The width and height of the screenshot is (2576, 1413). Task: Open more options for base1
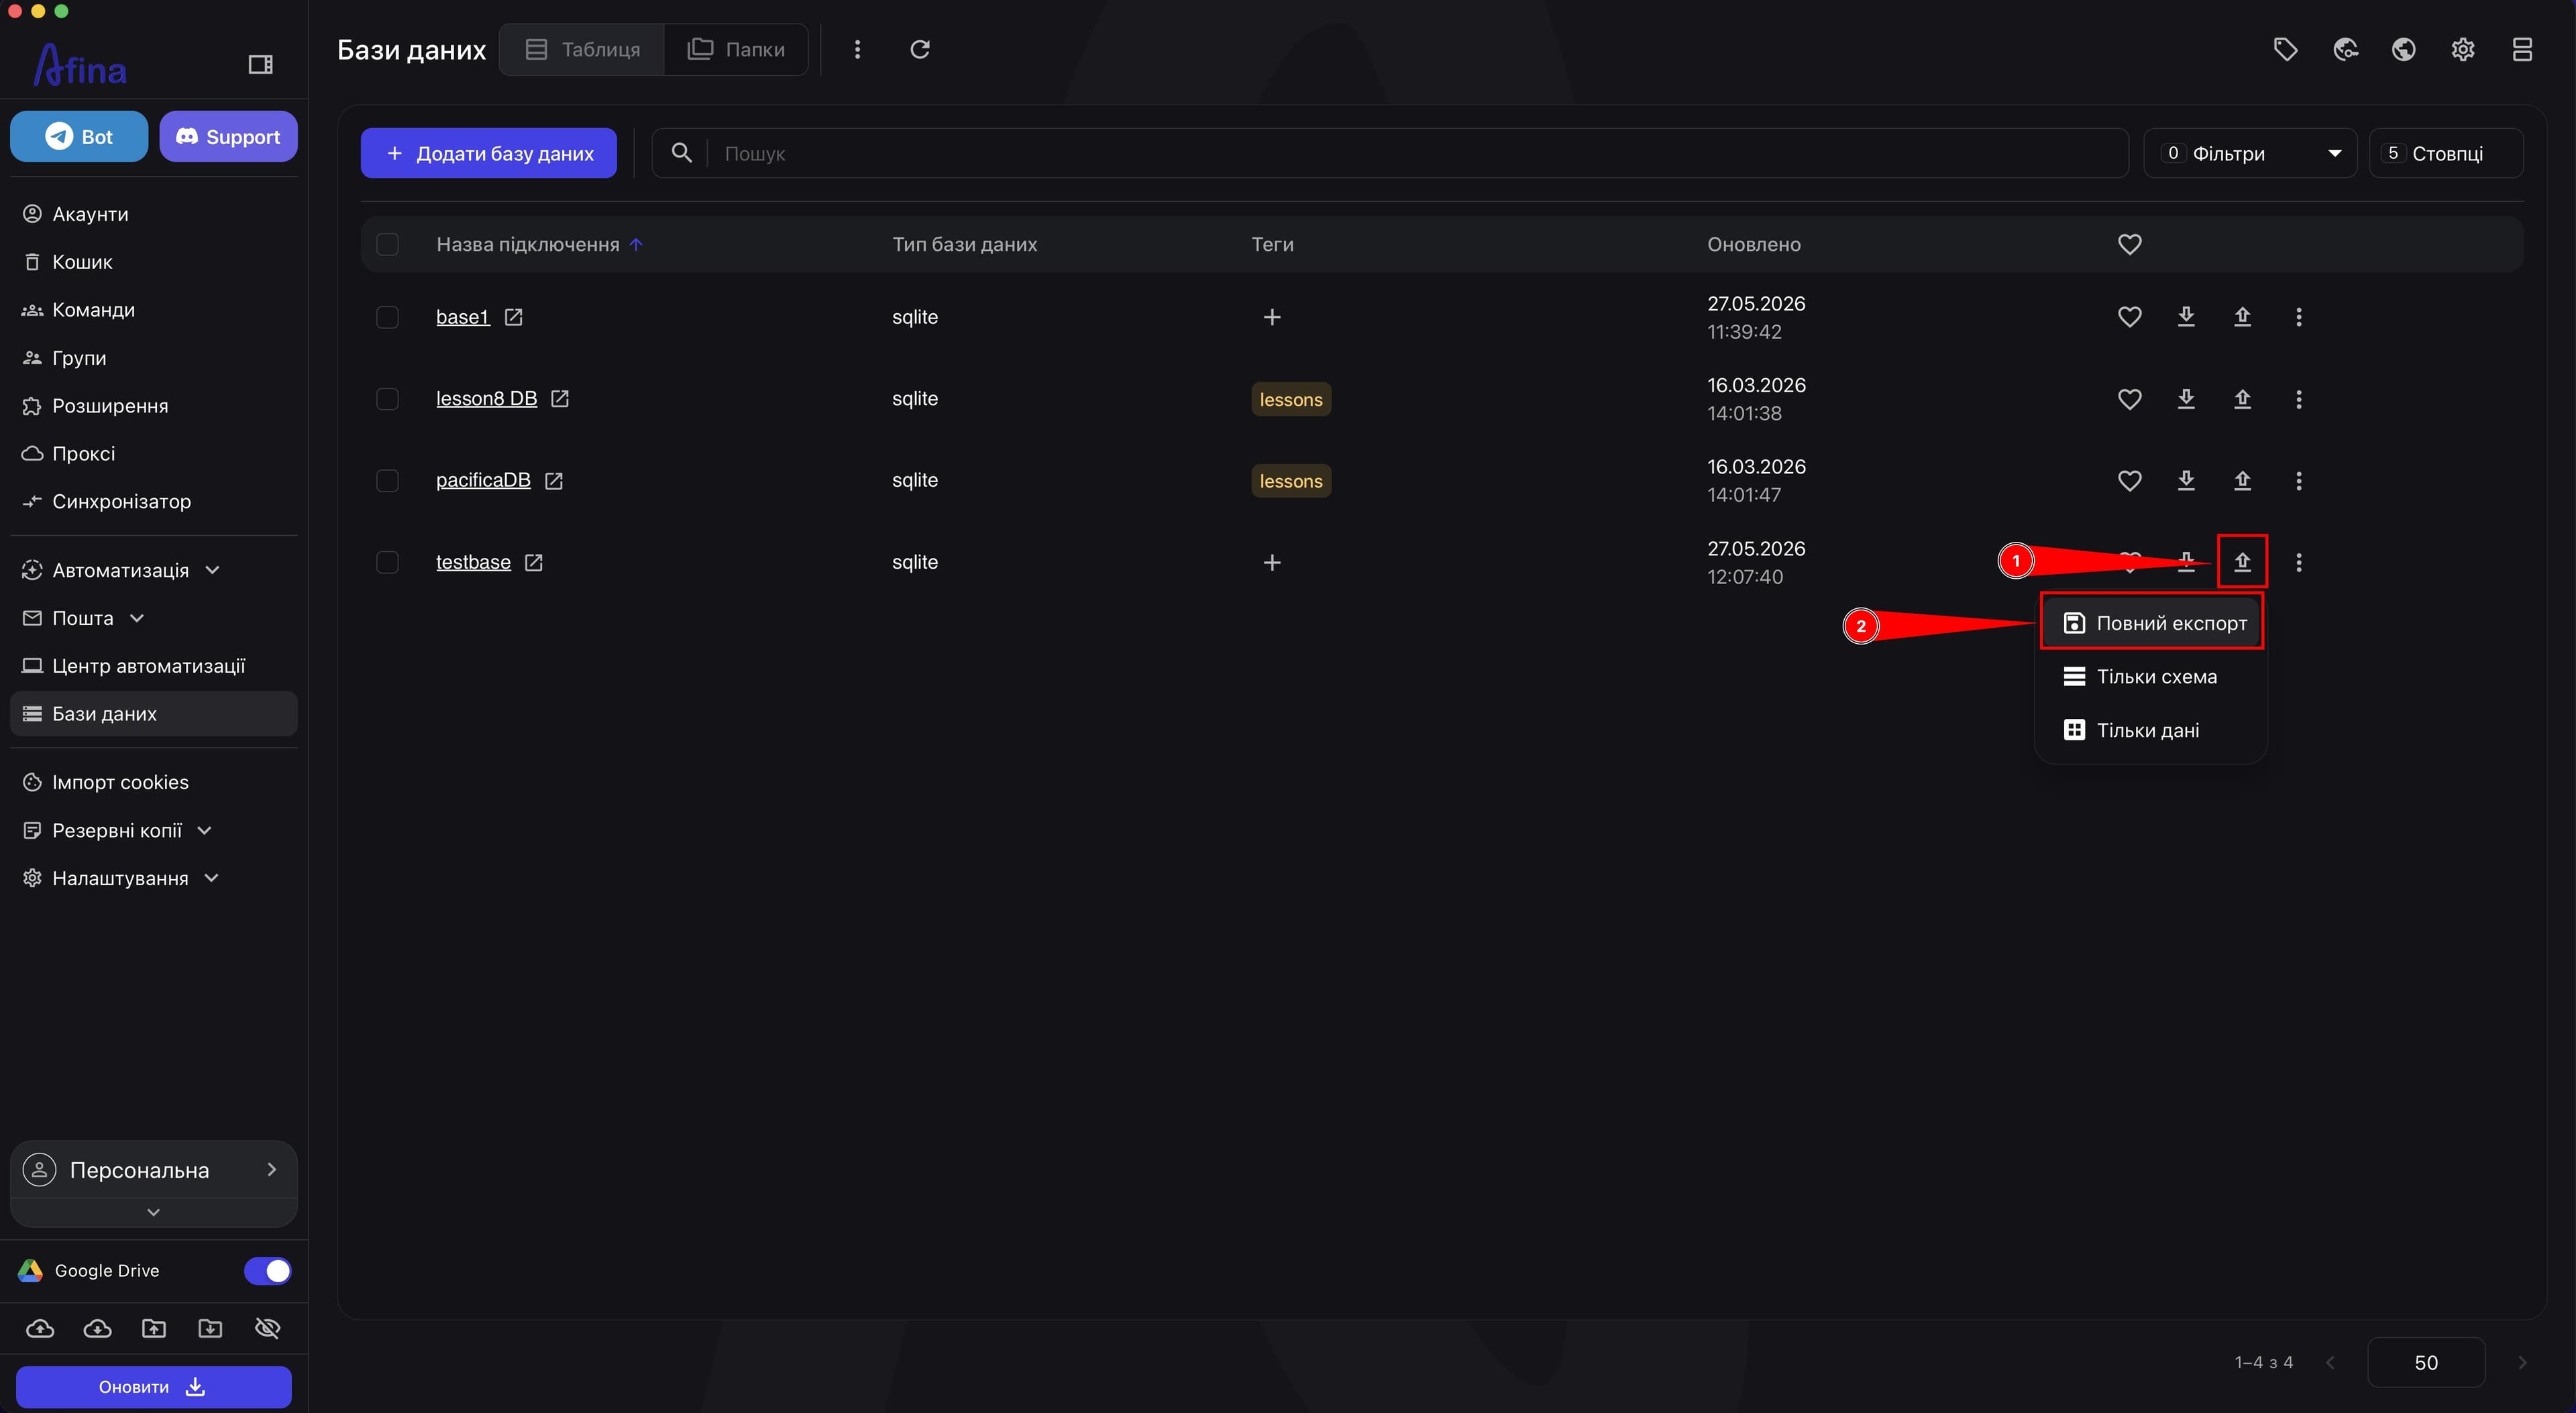coord(2299,317)
